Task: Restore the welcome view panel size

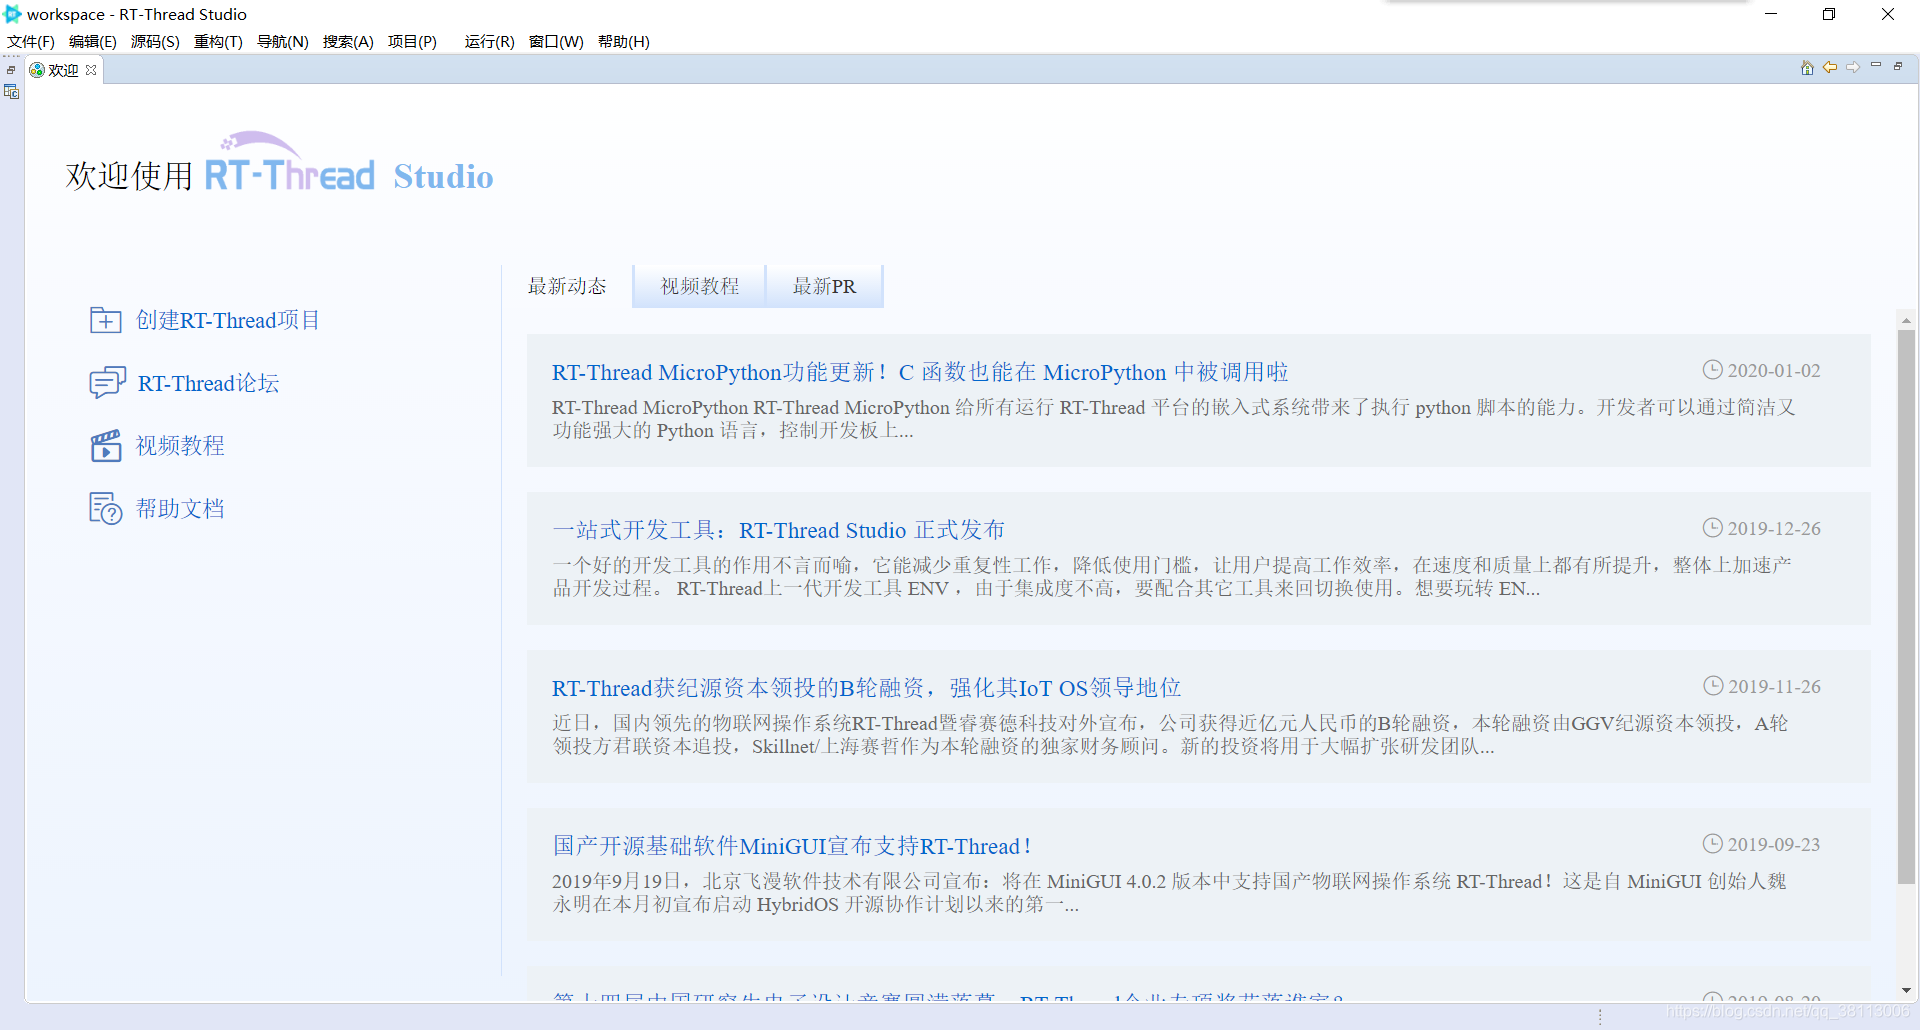Action: tap(1898, 66)
